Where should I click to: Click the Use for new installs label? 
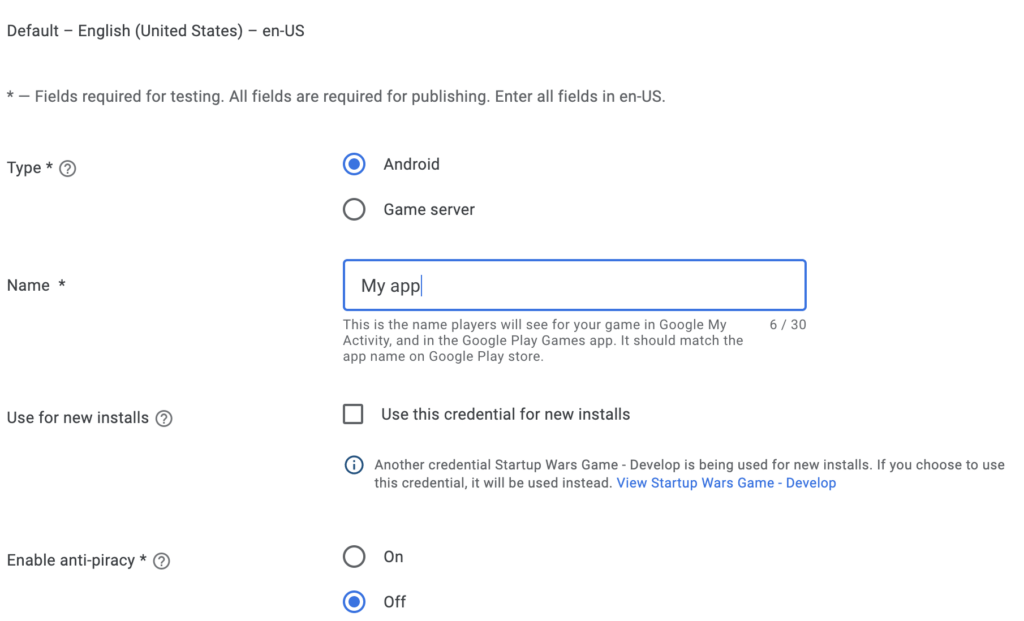coord(78,418)
